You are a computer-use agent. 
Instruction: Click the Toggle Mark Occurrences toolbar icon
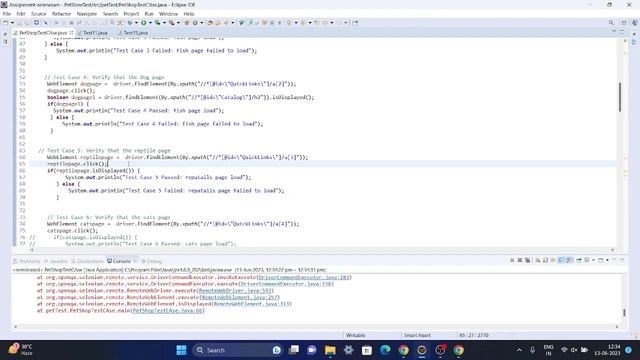coord(250,22)
